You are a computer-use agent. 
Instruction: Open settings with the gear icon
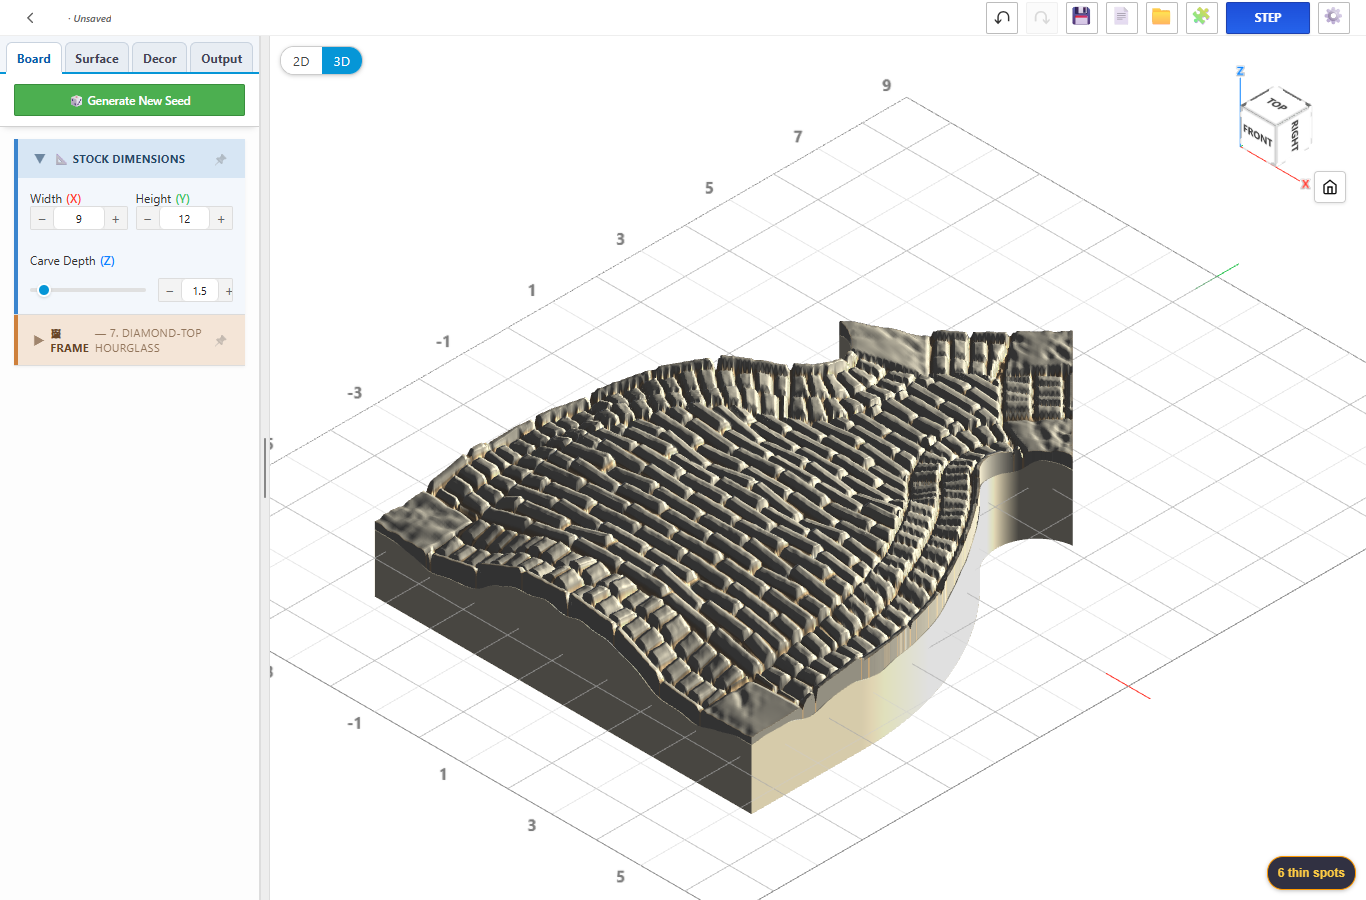(1333, 17)
